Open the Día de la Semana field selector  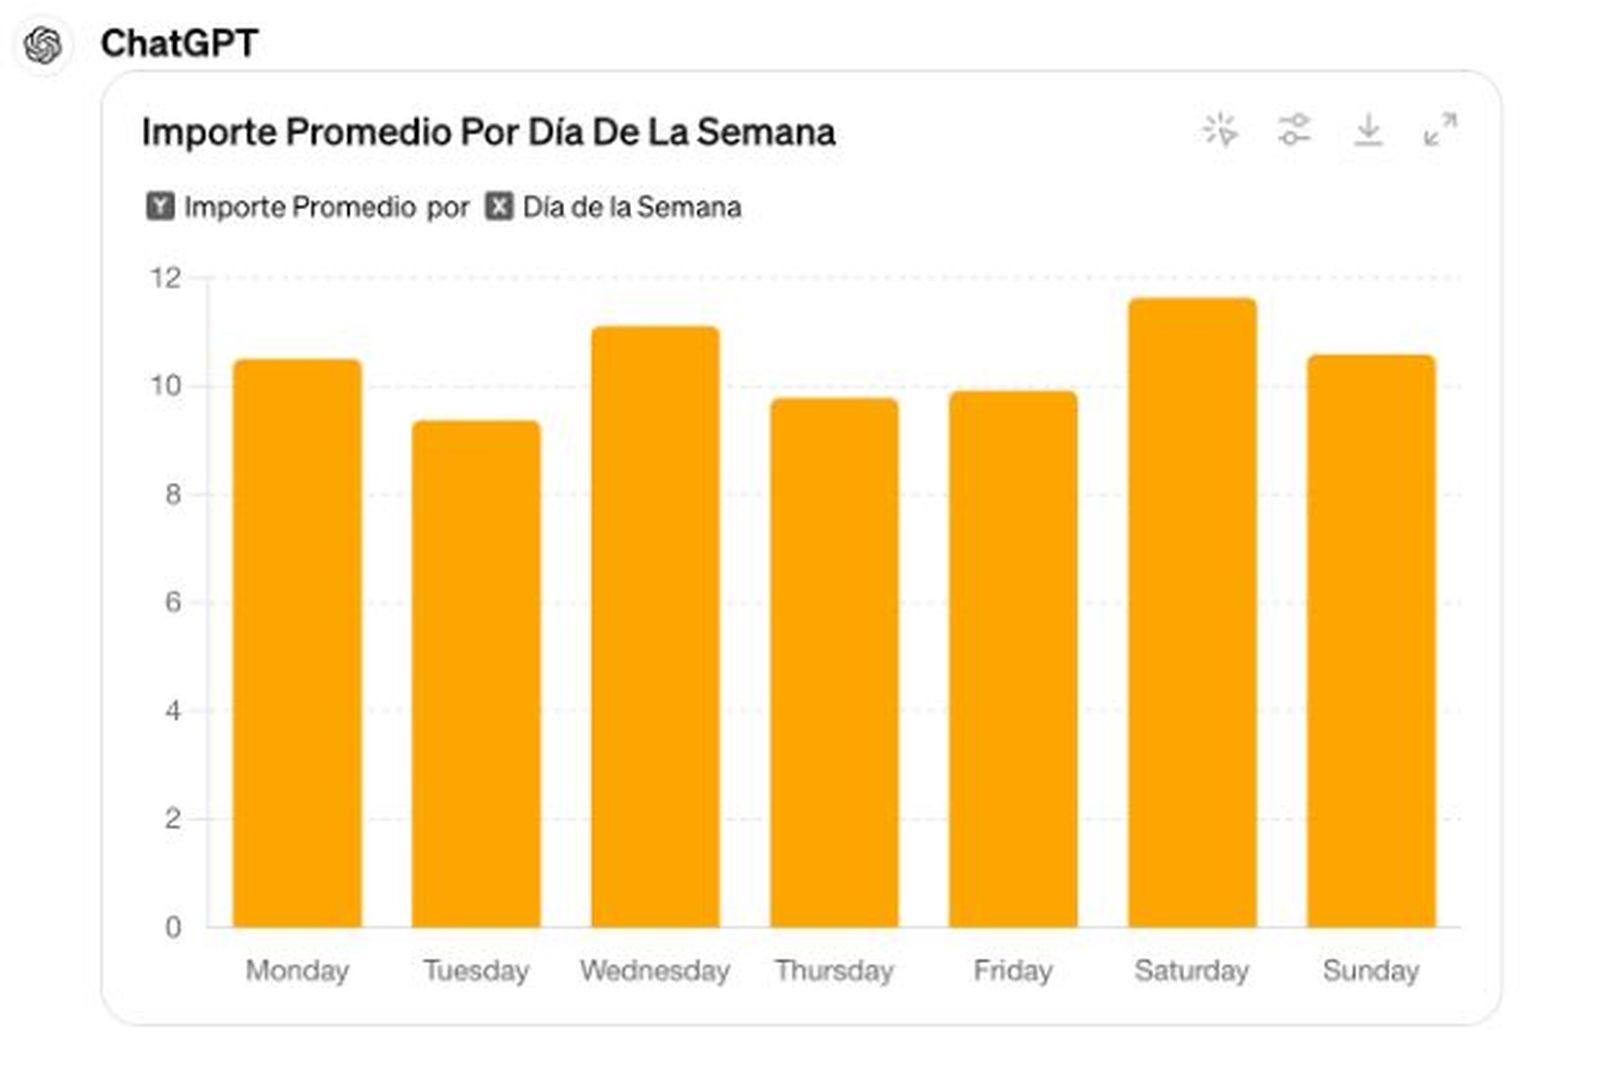pos(630,206)
